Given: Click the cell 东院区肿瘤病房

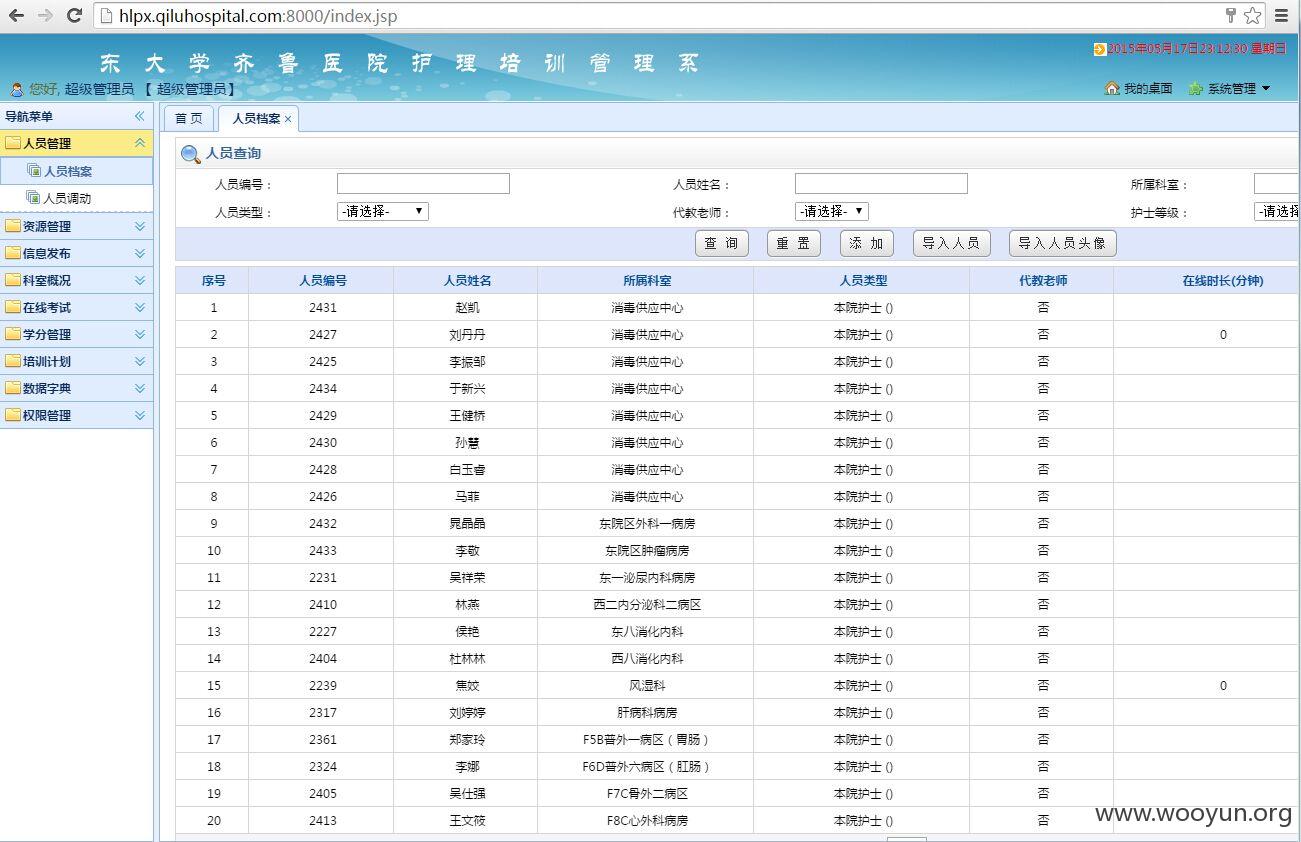Looking at the screenshot, I should 646,550.
